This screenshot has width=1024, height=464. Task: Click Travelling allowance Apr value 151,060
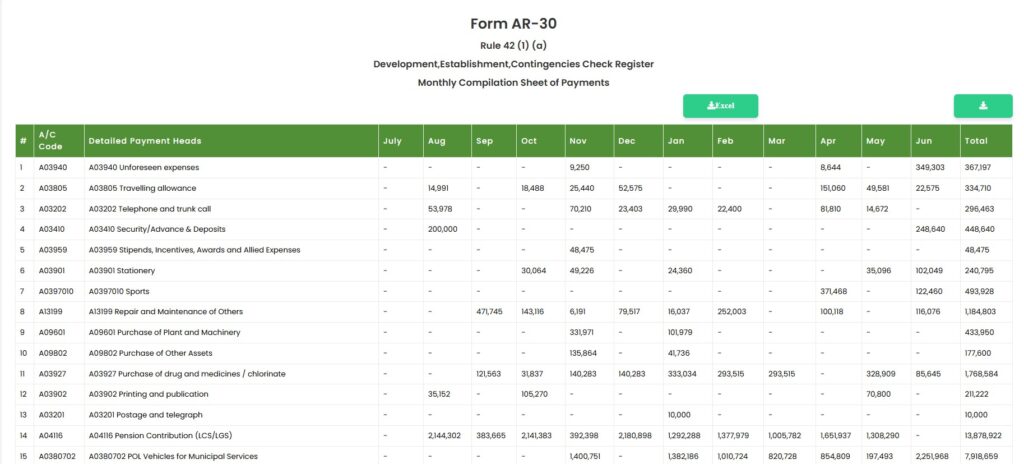click(833, 188)
